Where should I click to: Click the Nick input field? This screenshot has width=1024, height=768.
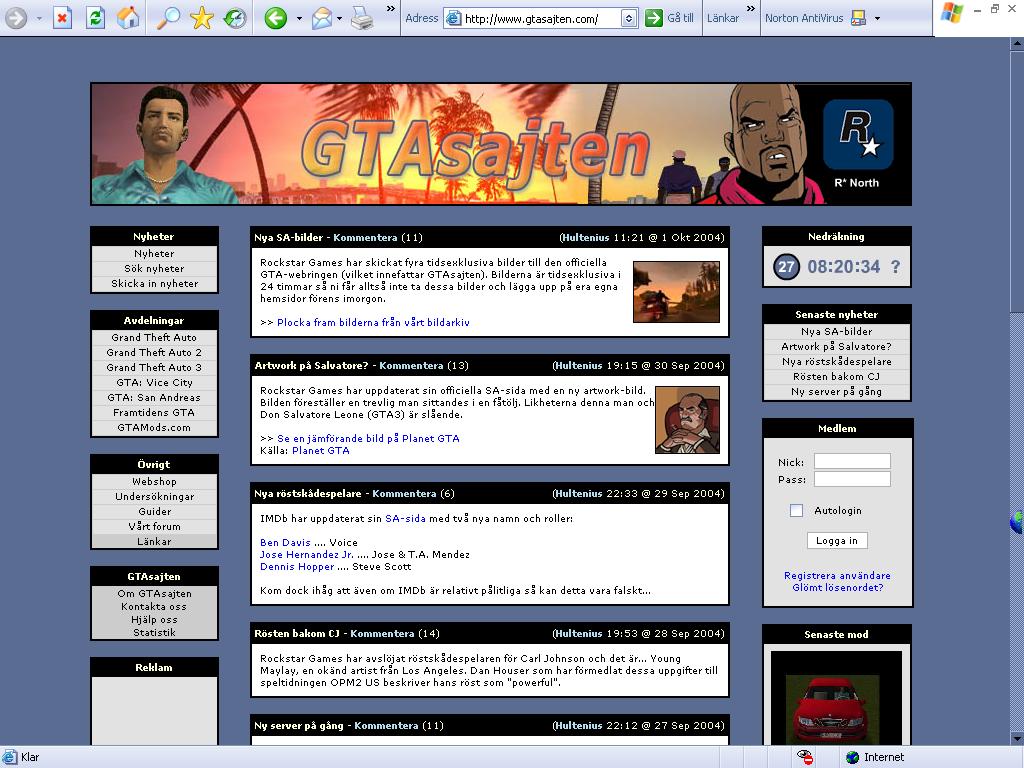click(852, 461)
